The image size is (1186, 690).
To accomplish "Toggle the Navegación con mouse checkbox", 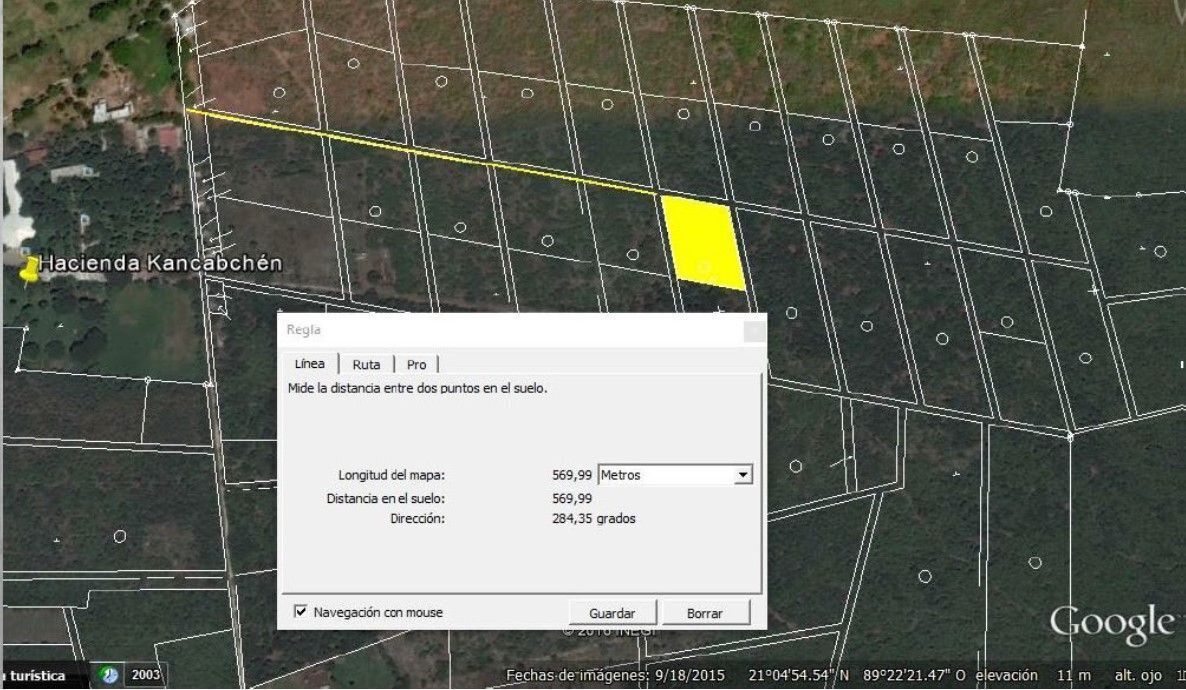I will click(x=301, y=612).
